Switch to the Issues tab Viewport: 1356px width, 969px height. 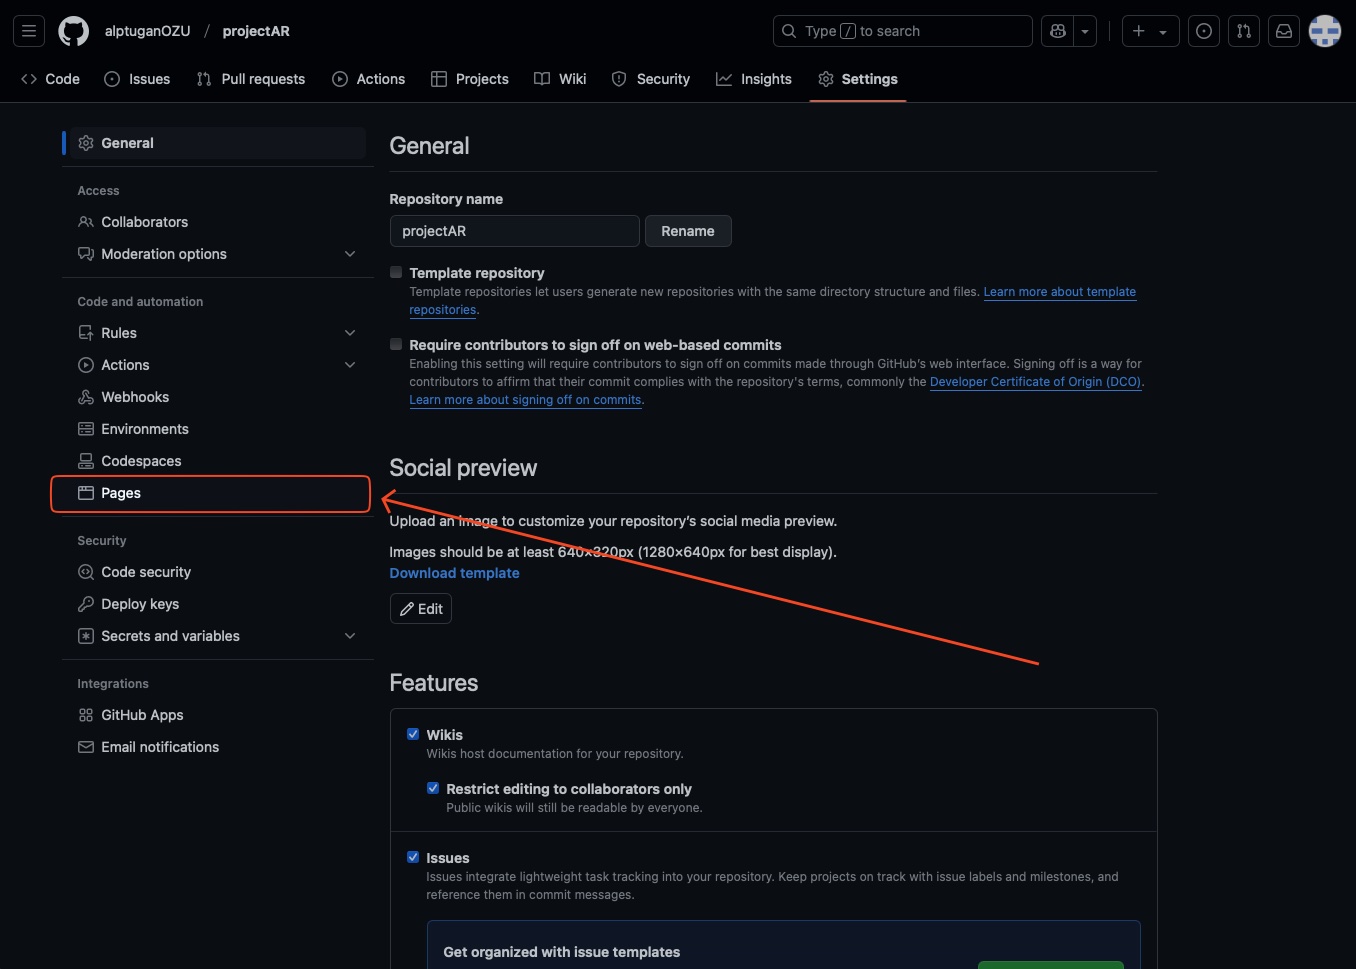(x=137, y=79)
